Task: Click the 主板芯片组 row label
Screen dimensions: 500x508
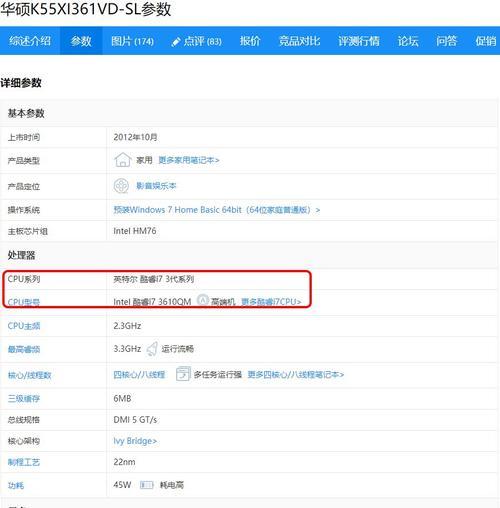Action: [x=28, y=231]
